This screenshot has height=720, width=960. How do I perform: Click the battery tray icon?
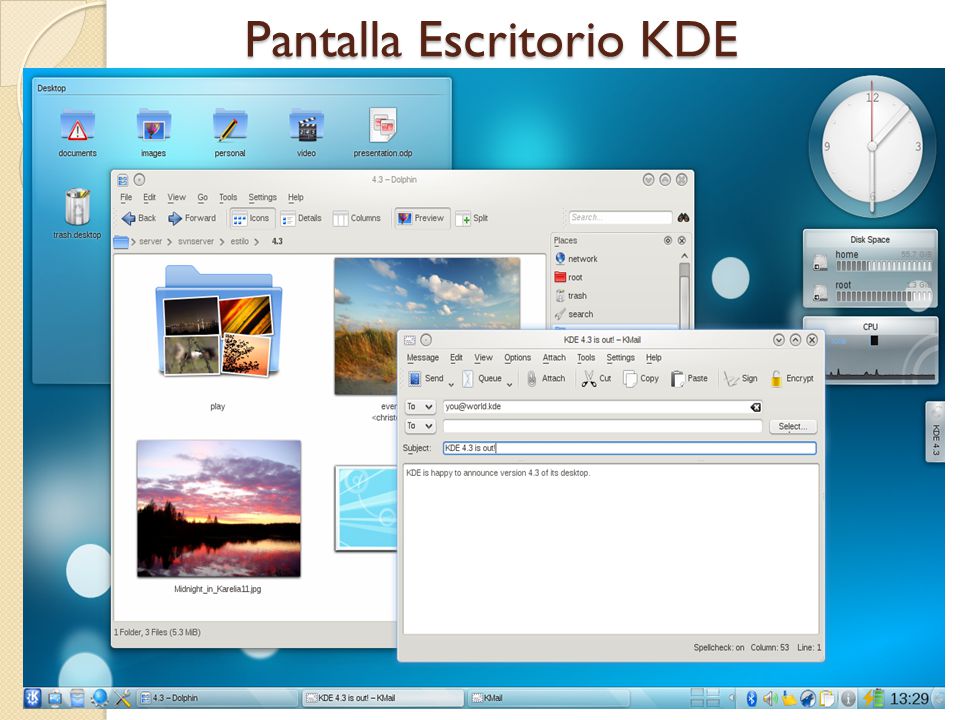874,698
